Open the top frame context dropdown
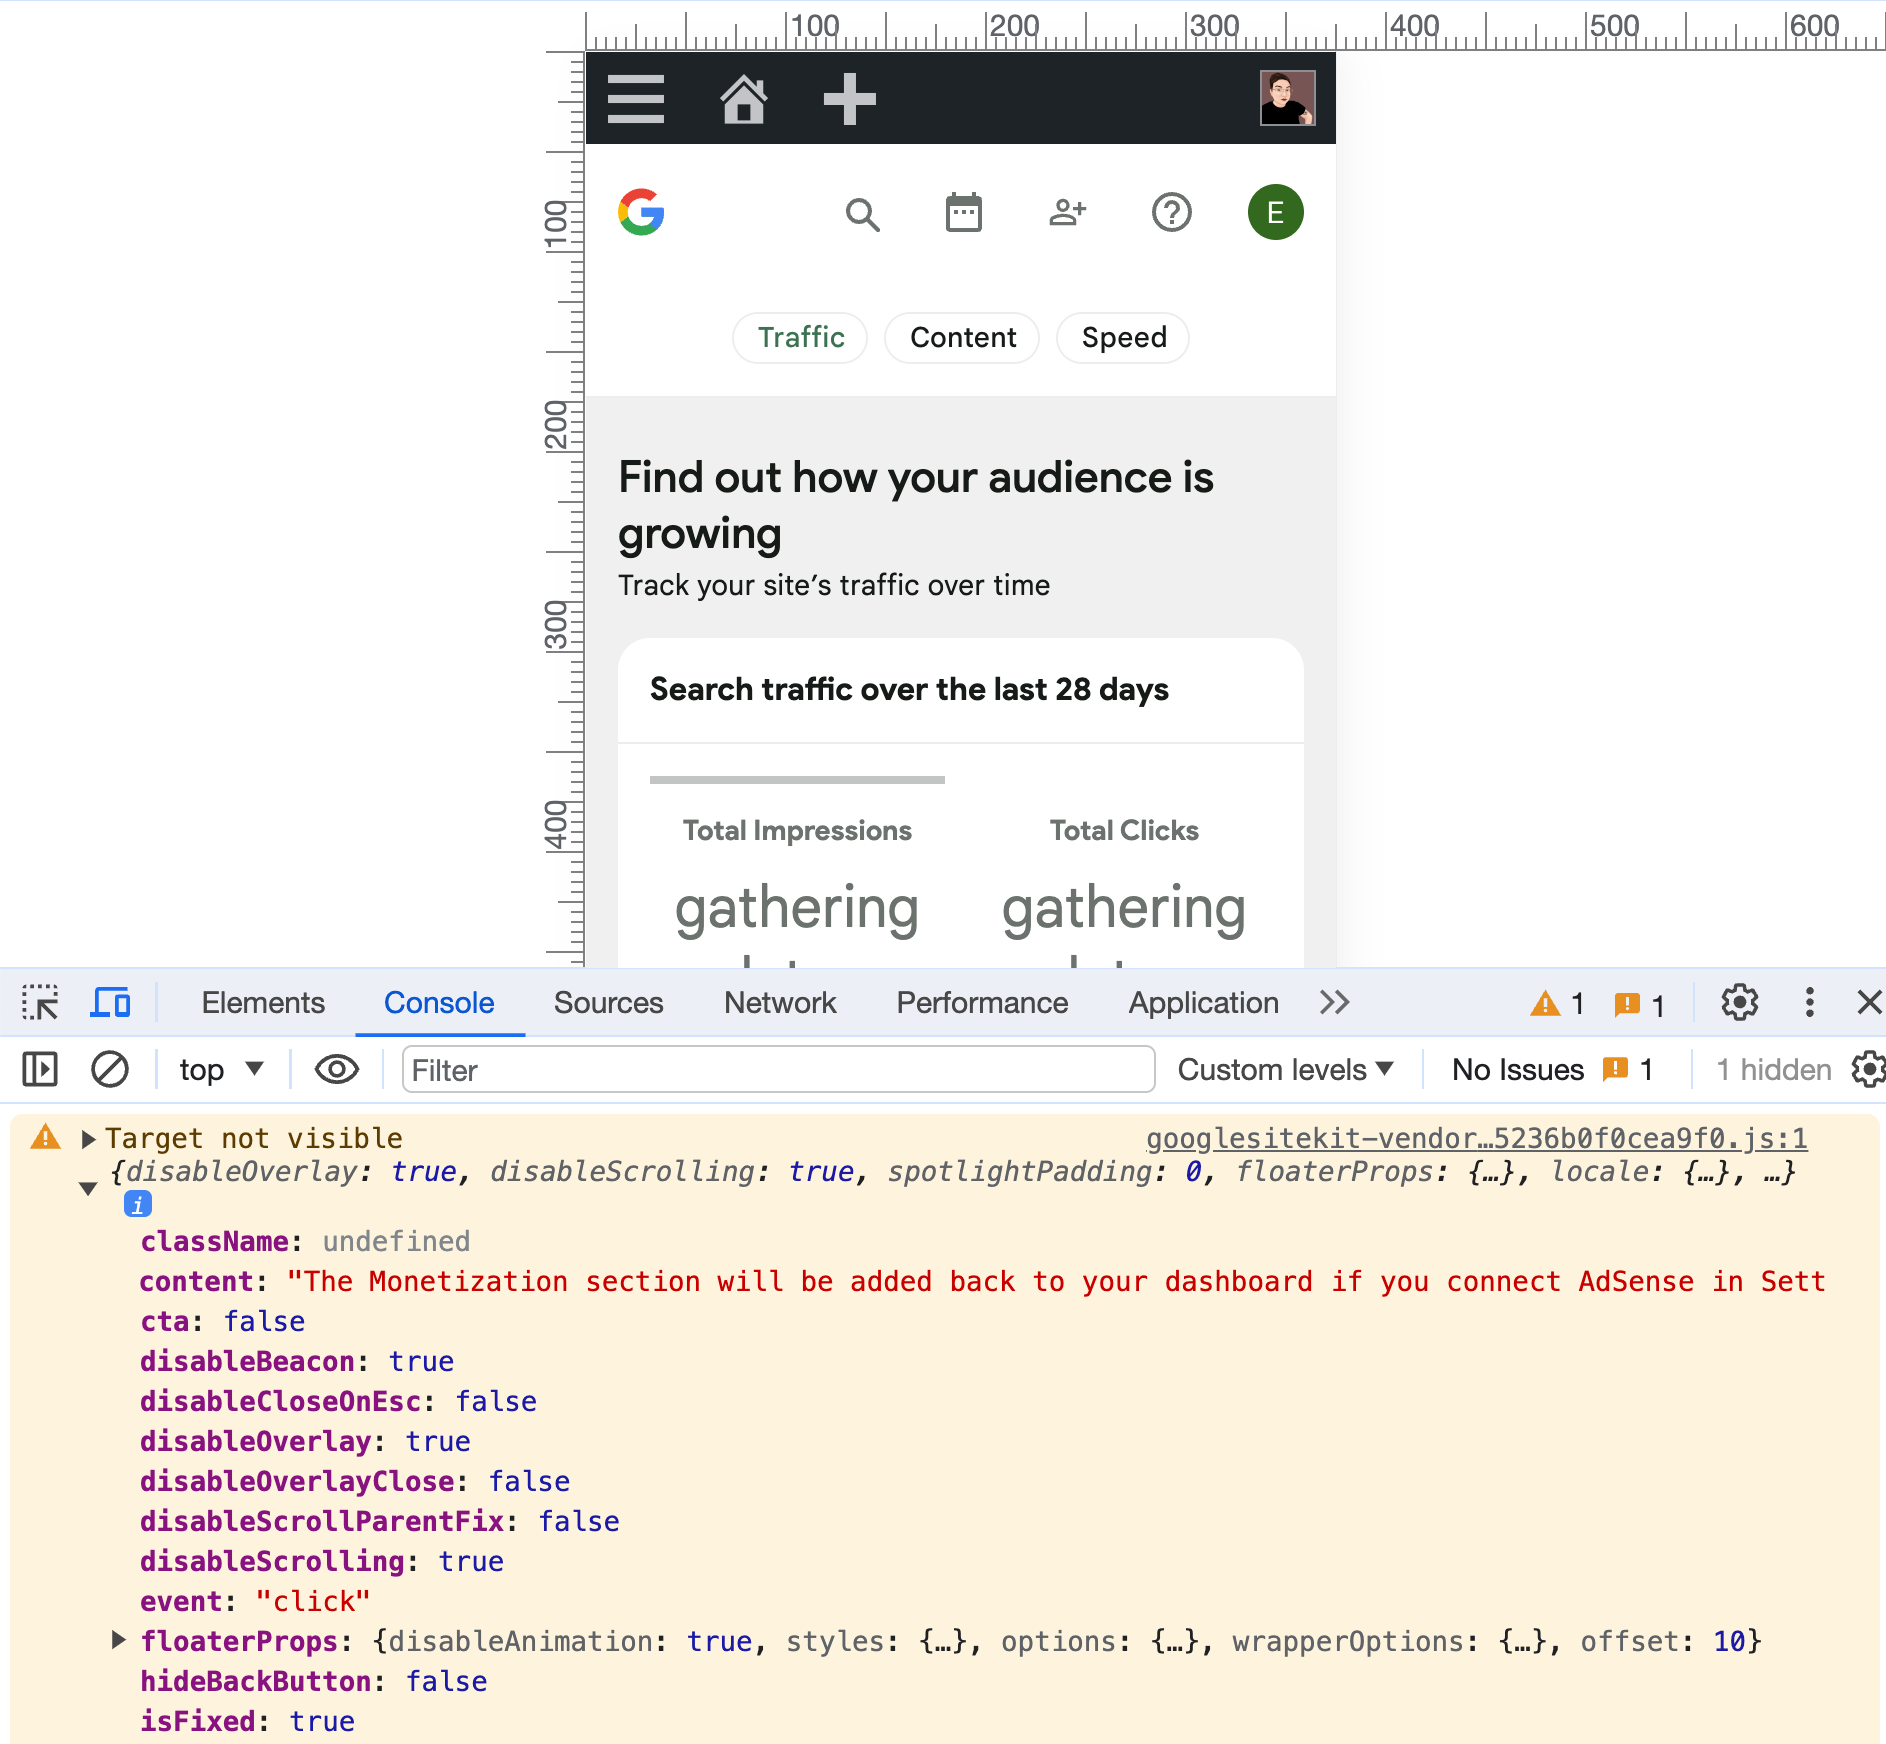The width and height of the screenshot is (1886, 1744). tap(220, 1069)
